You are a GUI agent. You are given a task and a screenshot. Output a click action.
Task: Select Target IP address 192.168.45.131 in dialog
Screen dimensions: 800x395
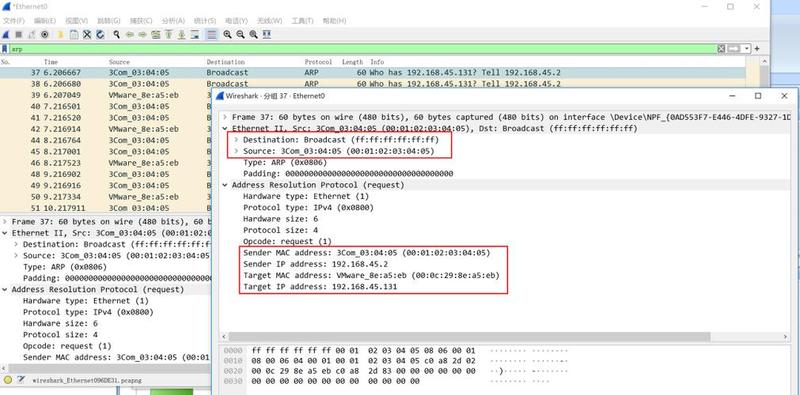click(x=320, y=287)
